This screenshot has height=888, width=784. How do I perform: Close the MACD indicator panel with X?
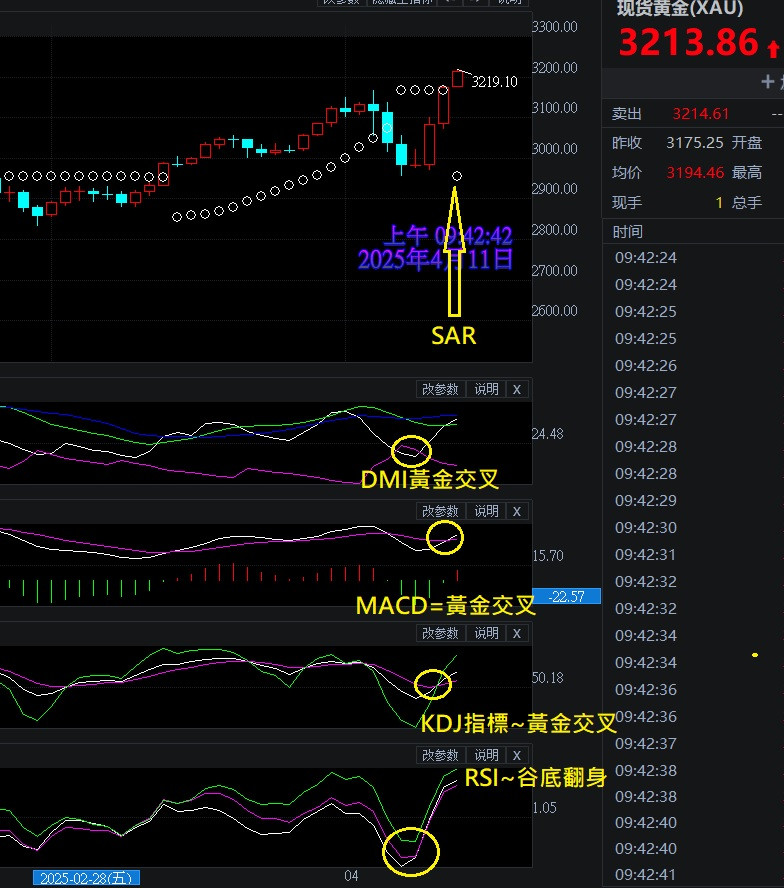516,511
